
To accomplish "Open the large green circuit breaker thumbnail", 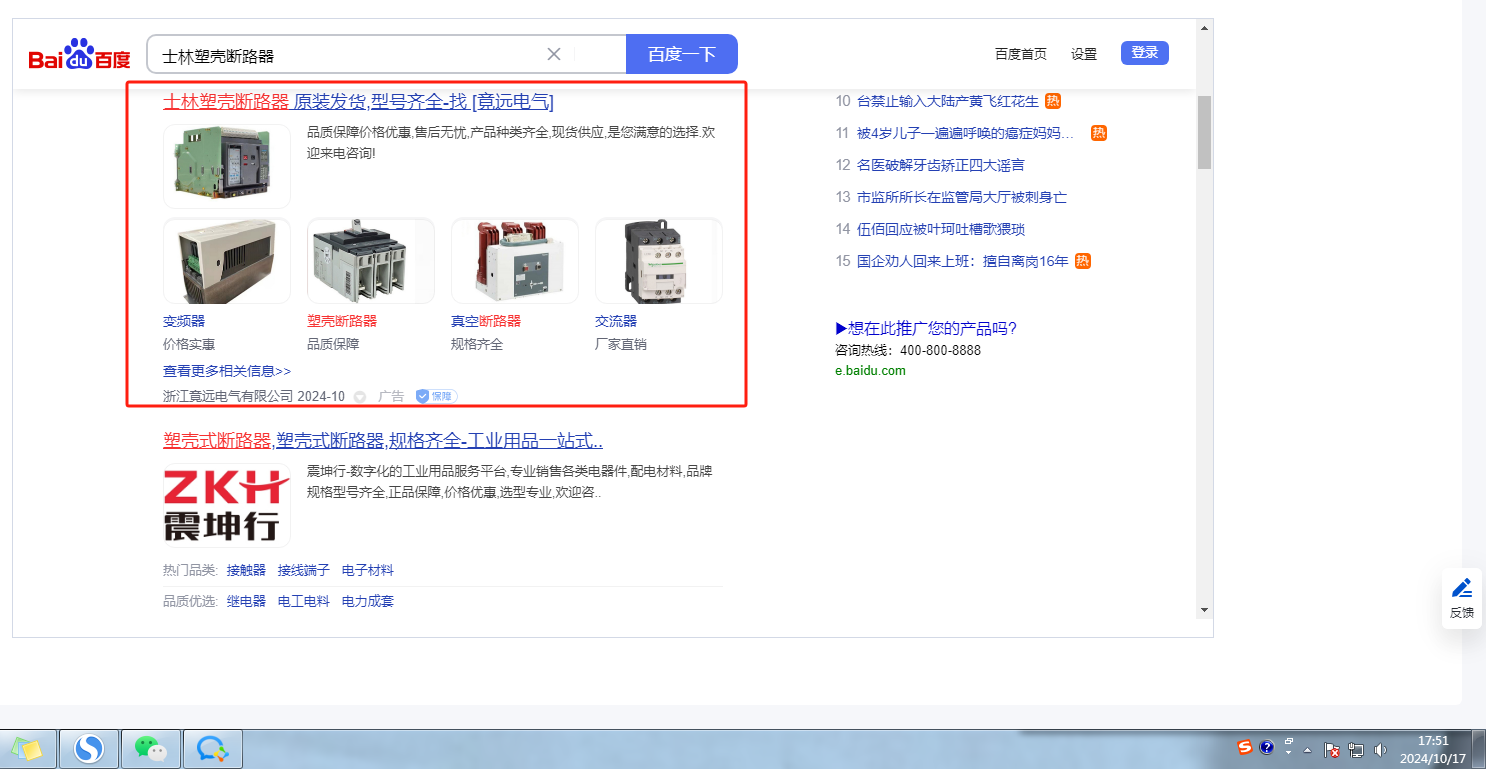I will point(227,166).
